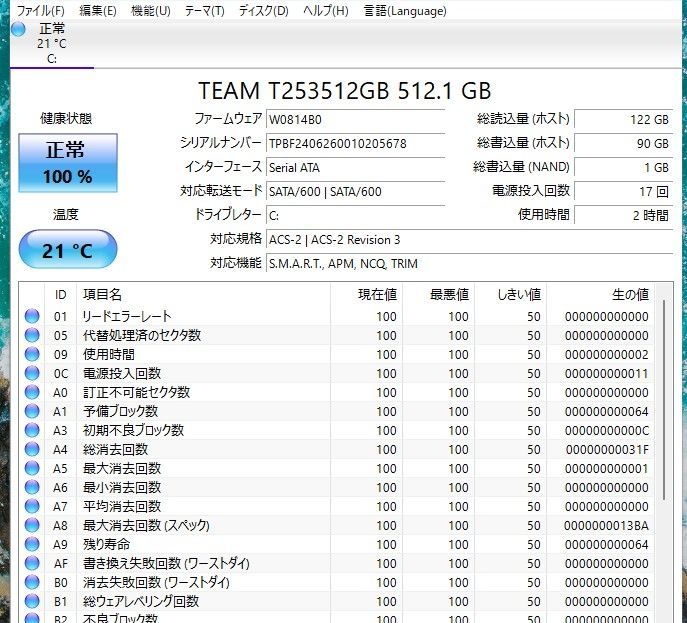Click the しきい値 column header

[510, 295]
